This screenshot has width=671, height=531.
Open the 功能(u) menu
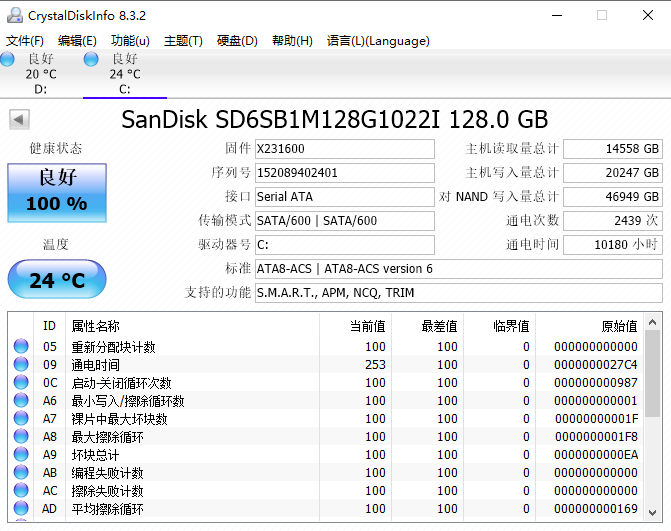click(x=130, y=41)
